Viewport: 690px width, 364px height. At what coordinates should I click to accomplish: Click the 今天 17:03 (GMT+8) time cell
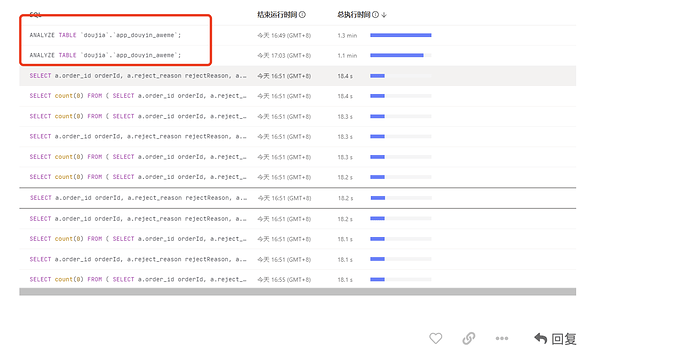pos(284,55)
